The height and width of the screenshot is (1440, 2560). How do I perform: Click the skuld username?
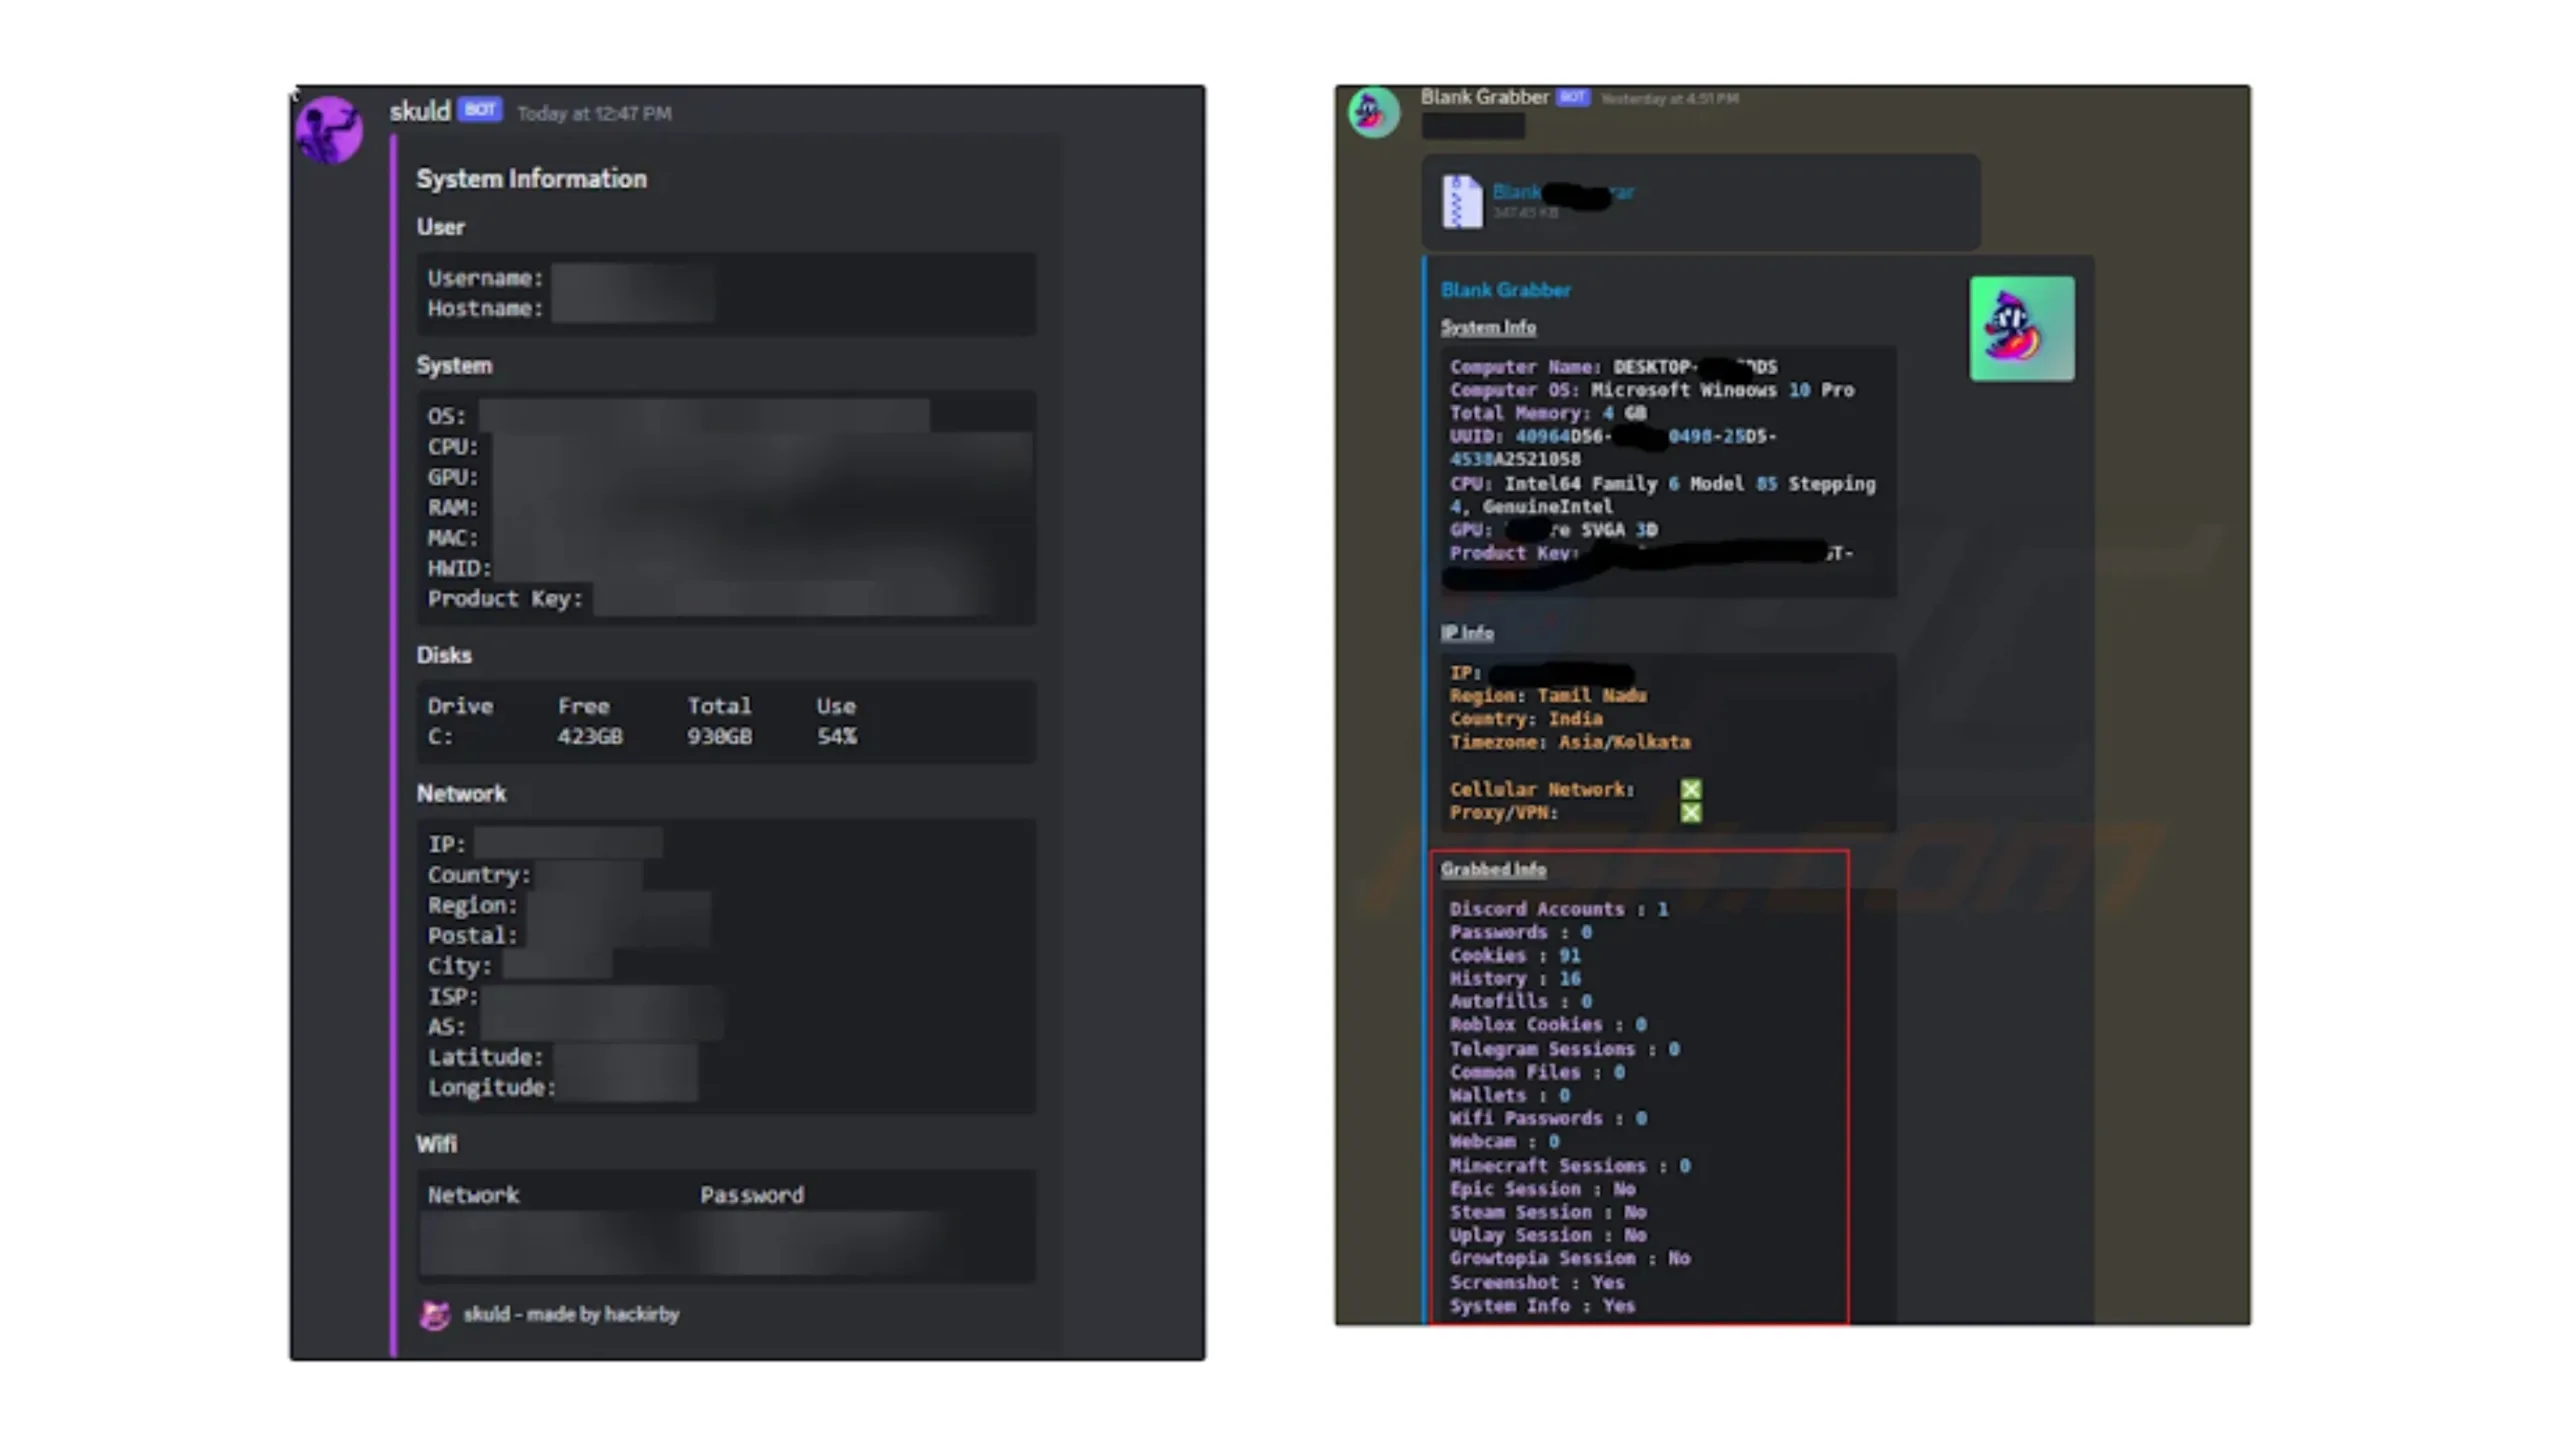pyautogui.click(x=420, y=111)
